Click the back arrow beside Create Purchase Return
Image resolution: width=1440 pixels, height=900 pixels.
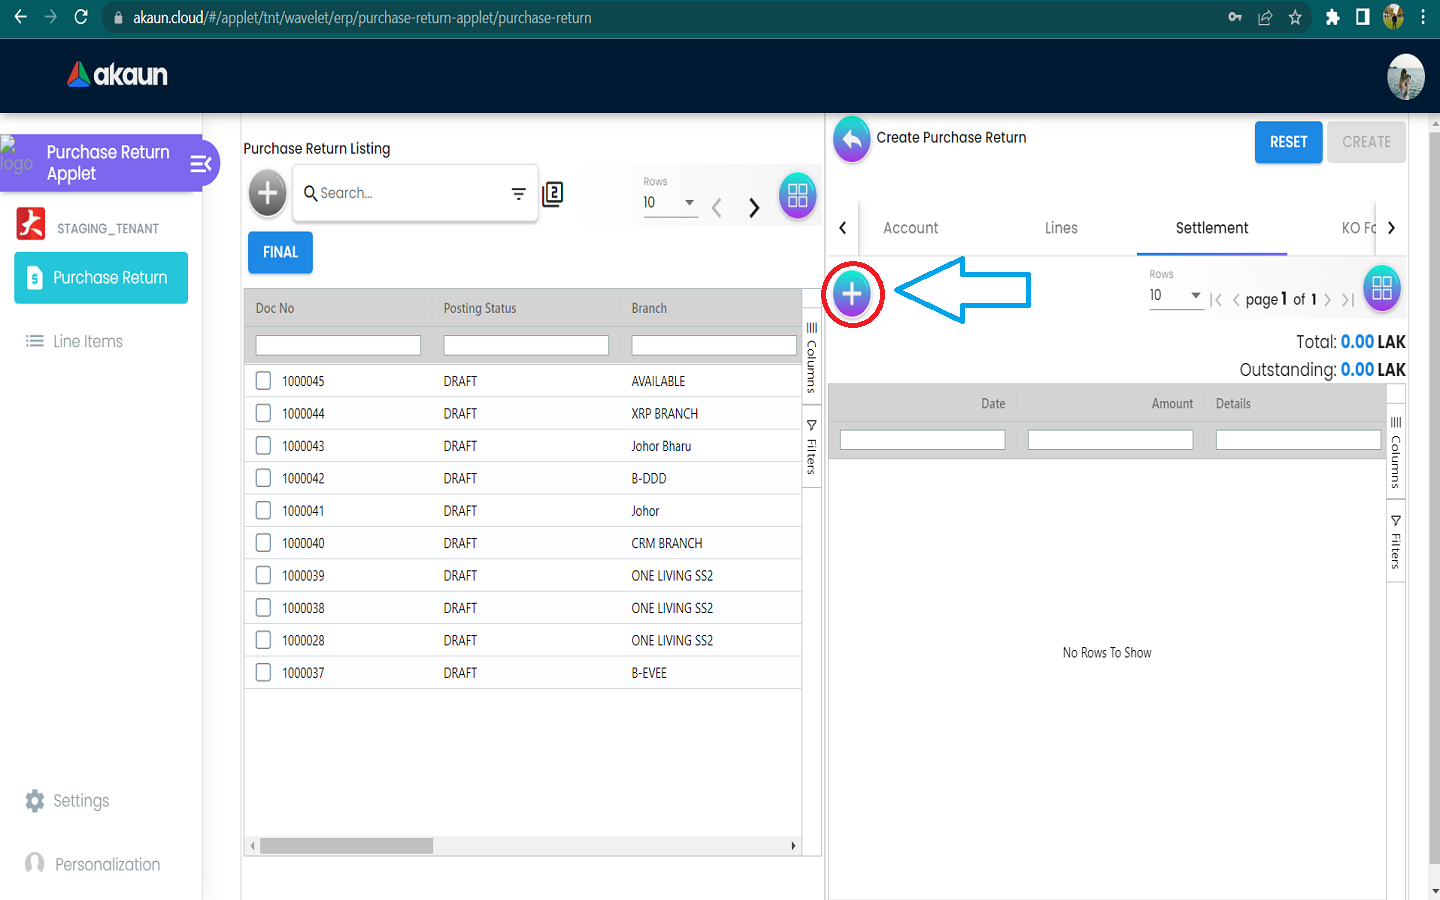852,140
